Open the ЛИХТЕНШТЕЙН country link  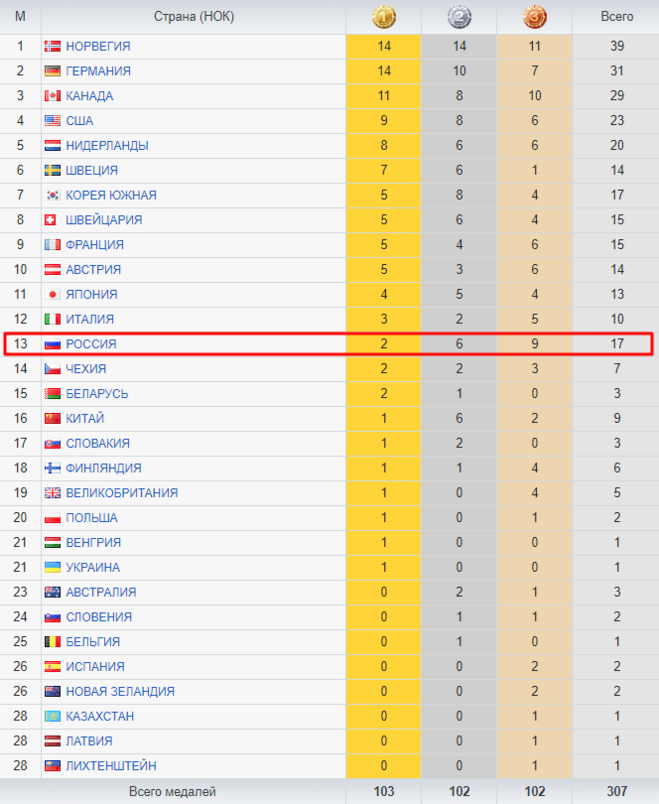(x=111, y=766)
